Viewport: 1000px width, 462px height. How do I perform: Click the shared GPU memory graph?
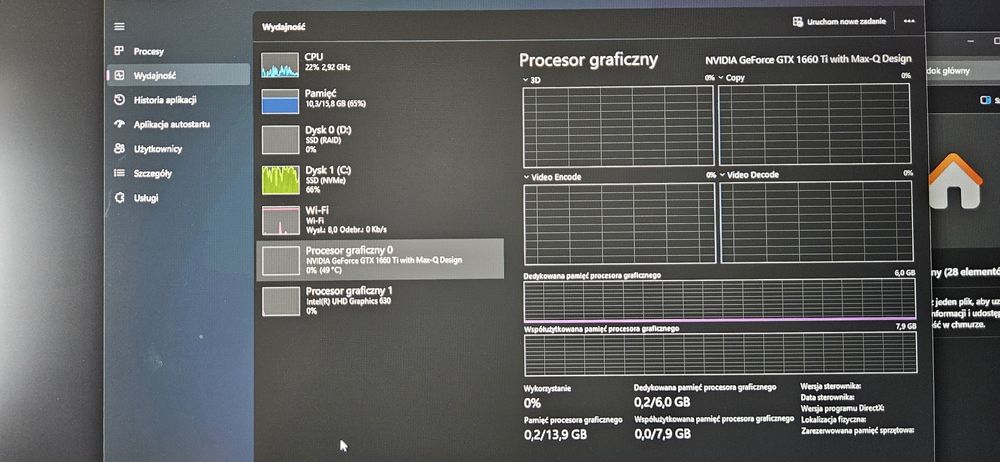coord(721,354)
